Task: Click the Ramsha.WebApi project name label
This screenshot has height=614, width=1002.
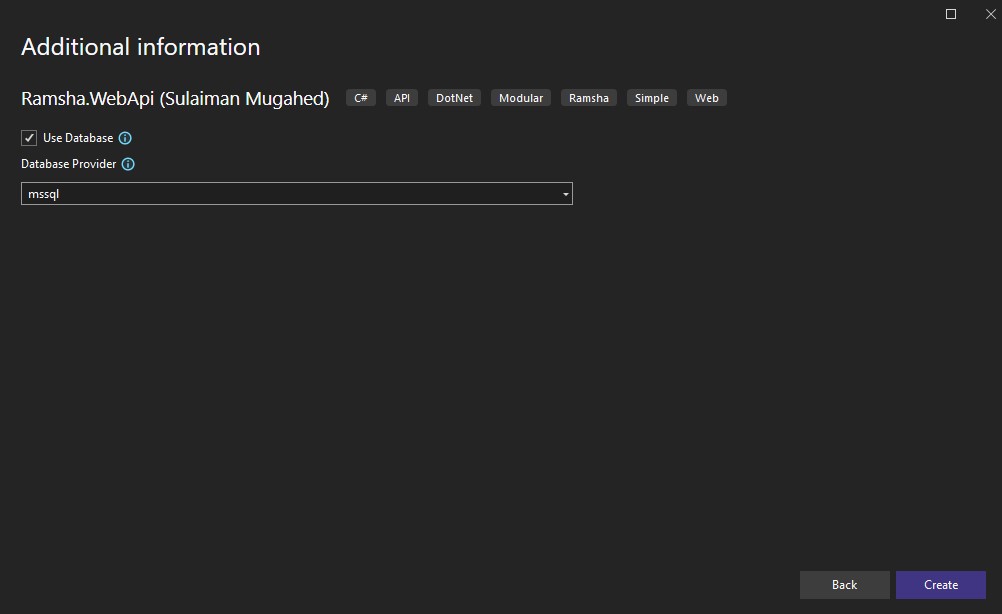Action: pos(175,97)
